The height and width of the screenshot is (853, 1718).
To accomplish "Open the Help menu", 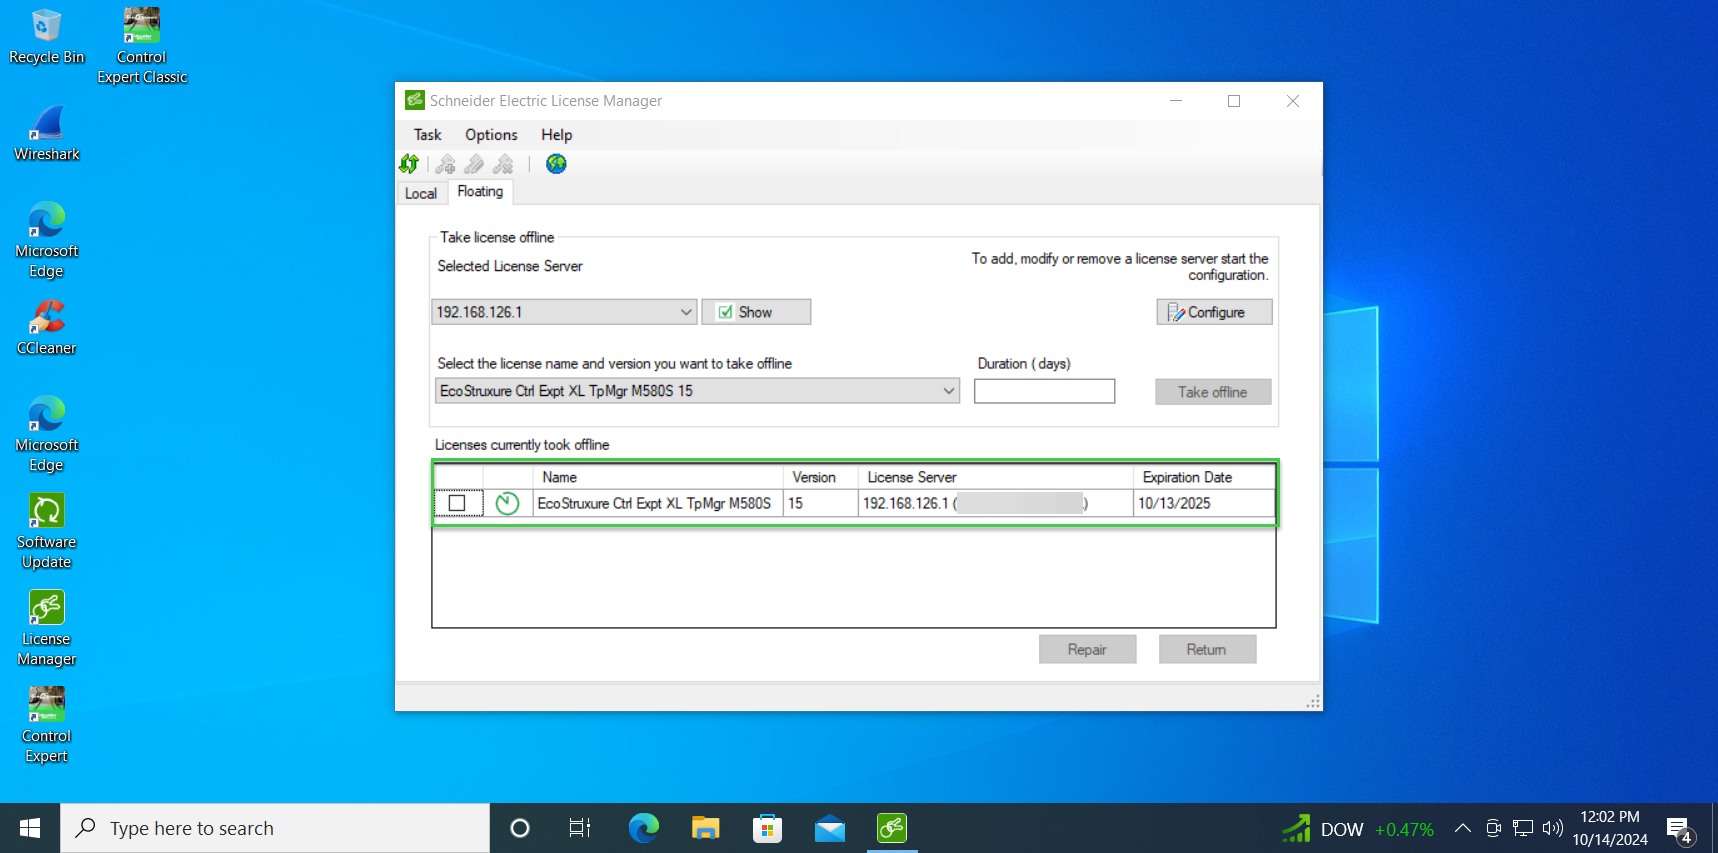I will pos(557,135).
